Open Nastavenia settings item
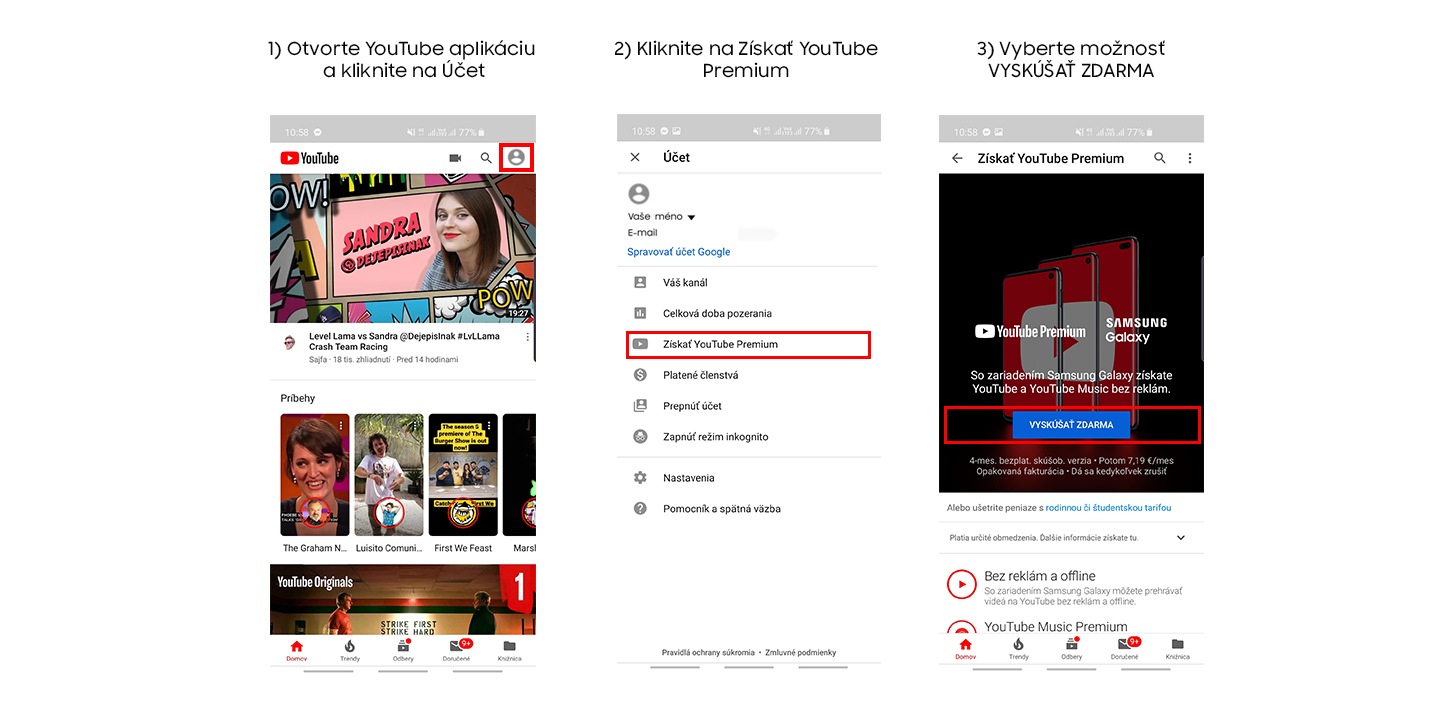 749,478
